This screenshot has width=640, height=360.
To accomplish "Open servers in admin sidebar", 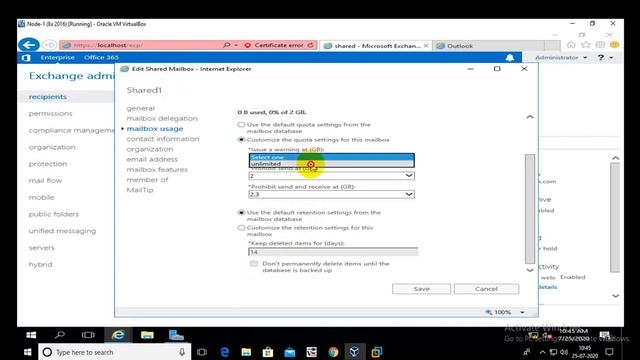I will pyautogui.click(x=41, y=247).
